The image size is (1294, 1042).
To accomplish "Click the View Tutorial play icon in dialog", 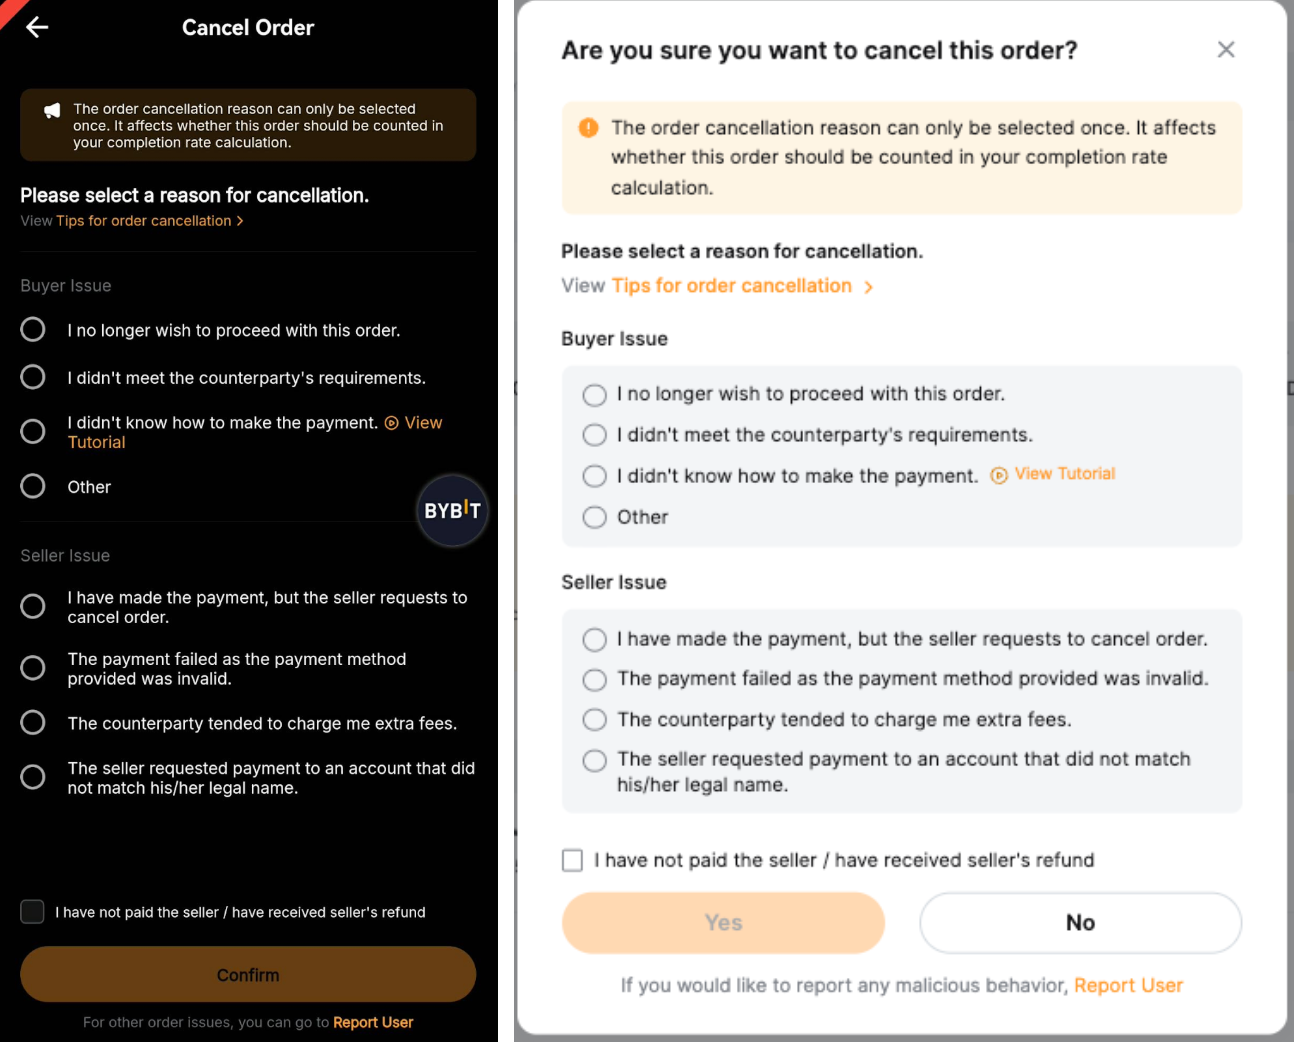I will 998,476.
